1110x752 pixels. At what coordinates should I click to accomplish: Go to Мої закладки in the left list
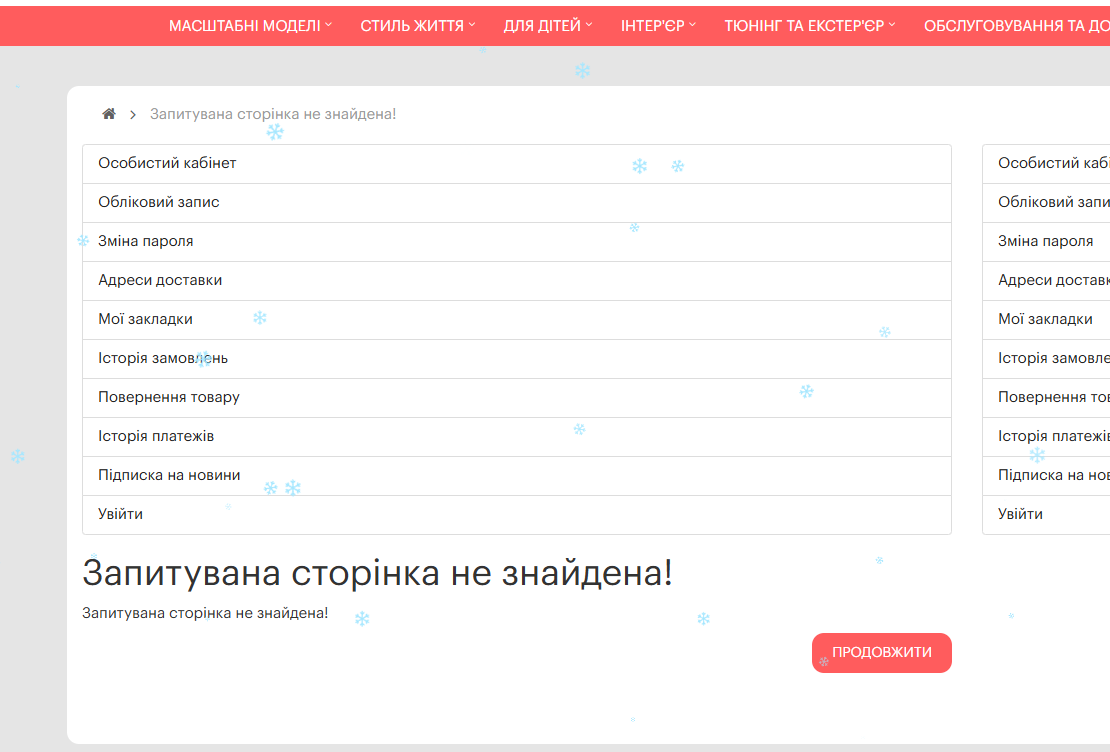tap(517, 319)
